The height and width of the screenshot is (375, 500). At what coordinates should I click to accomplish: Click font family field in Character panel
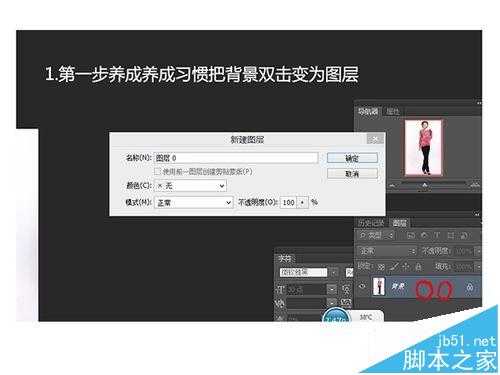(303, 273)
